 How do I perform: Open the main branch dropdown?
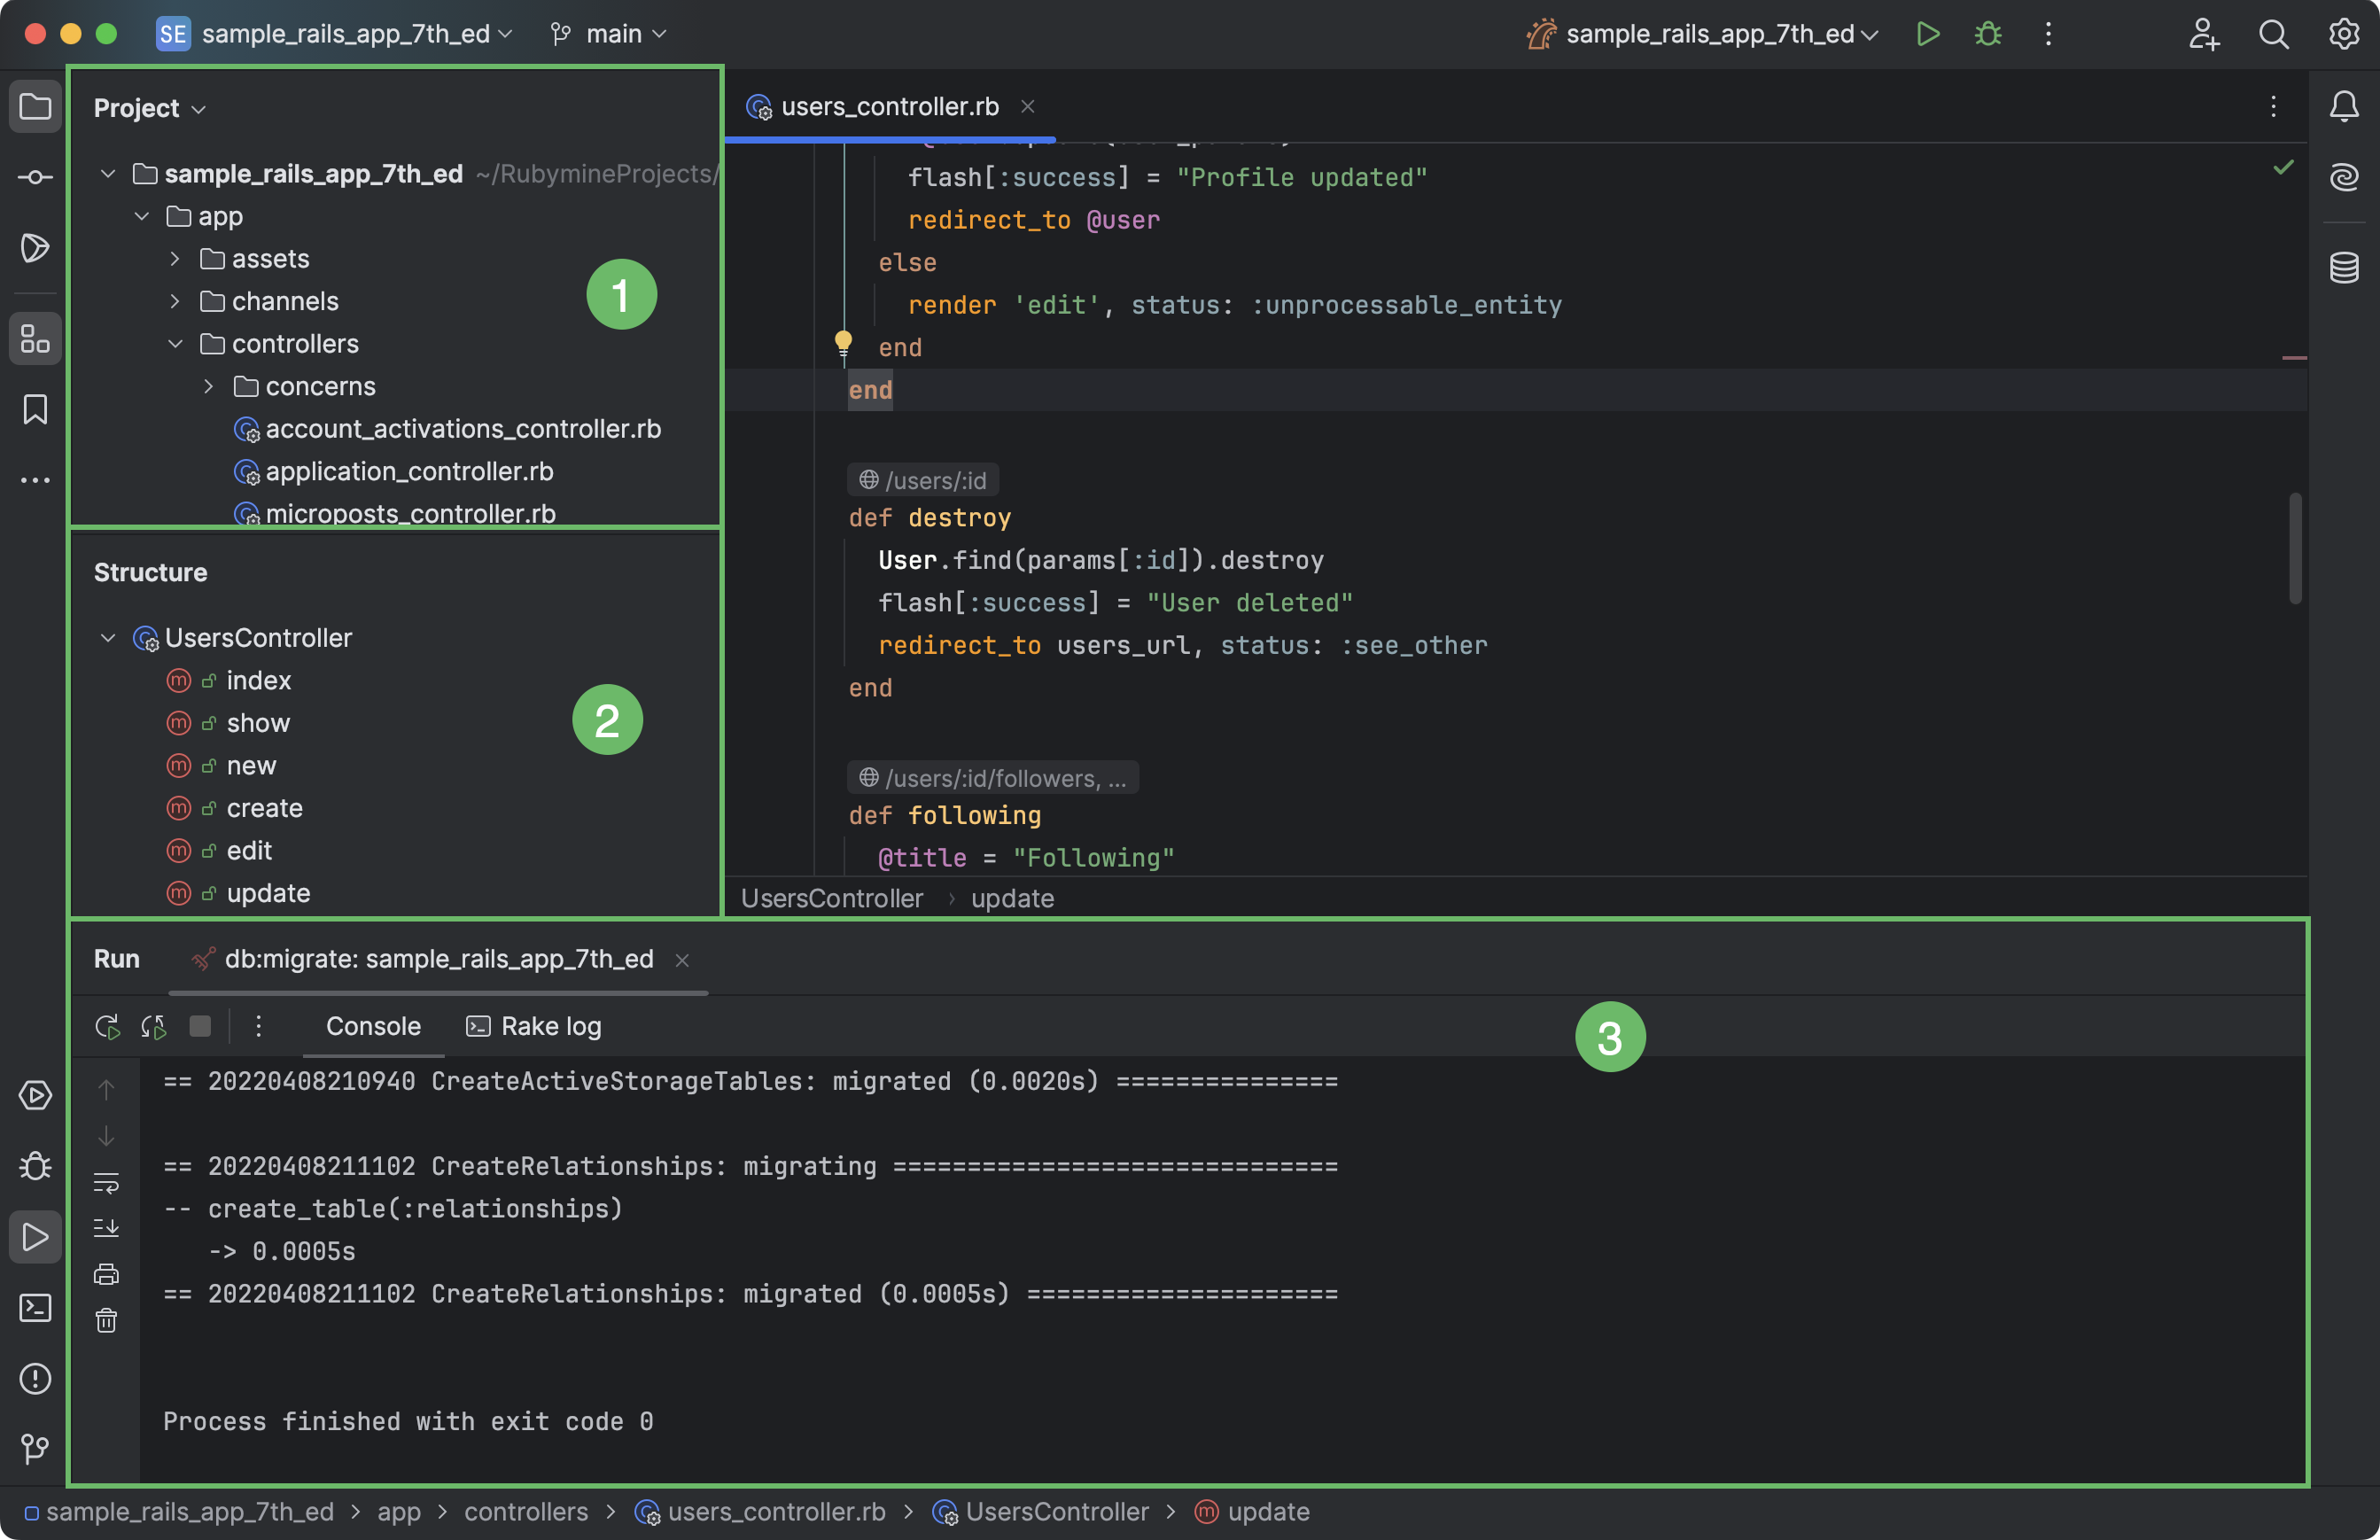tap(608, 34)
